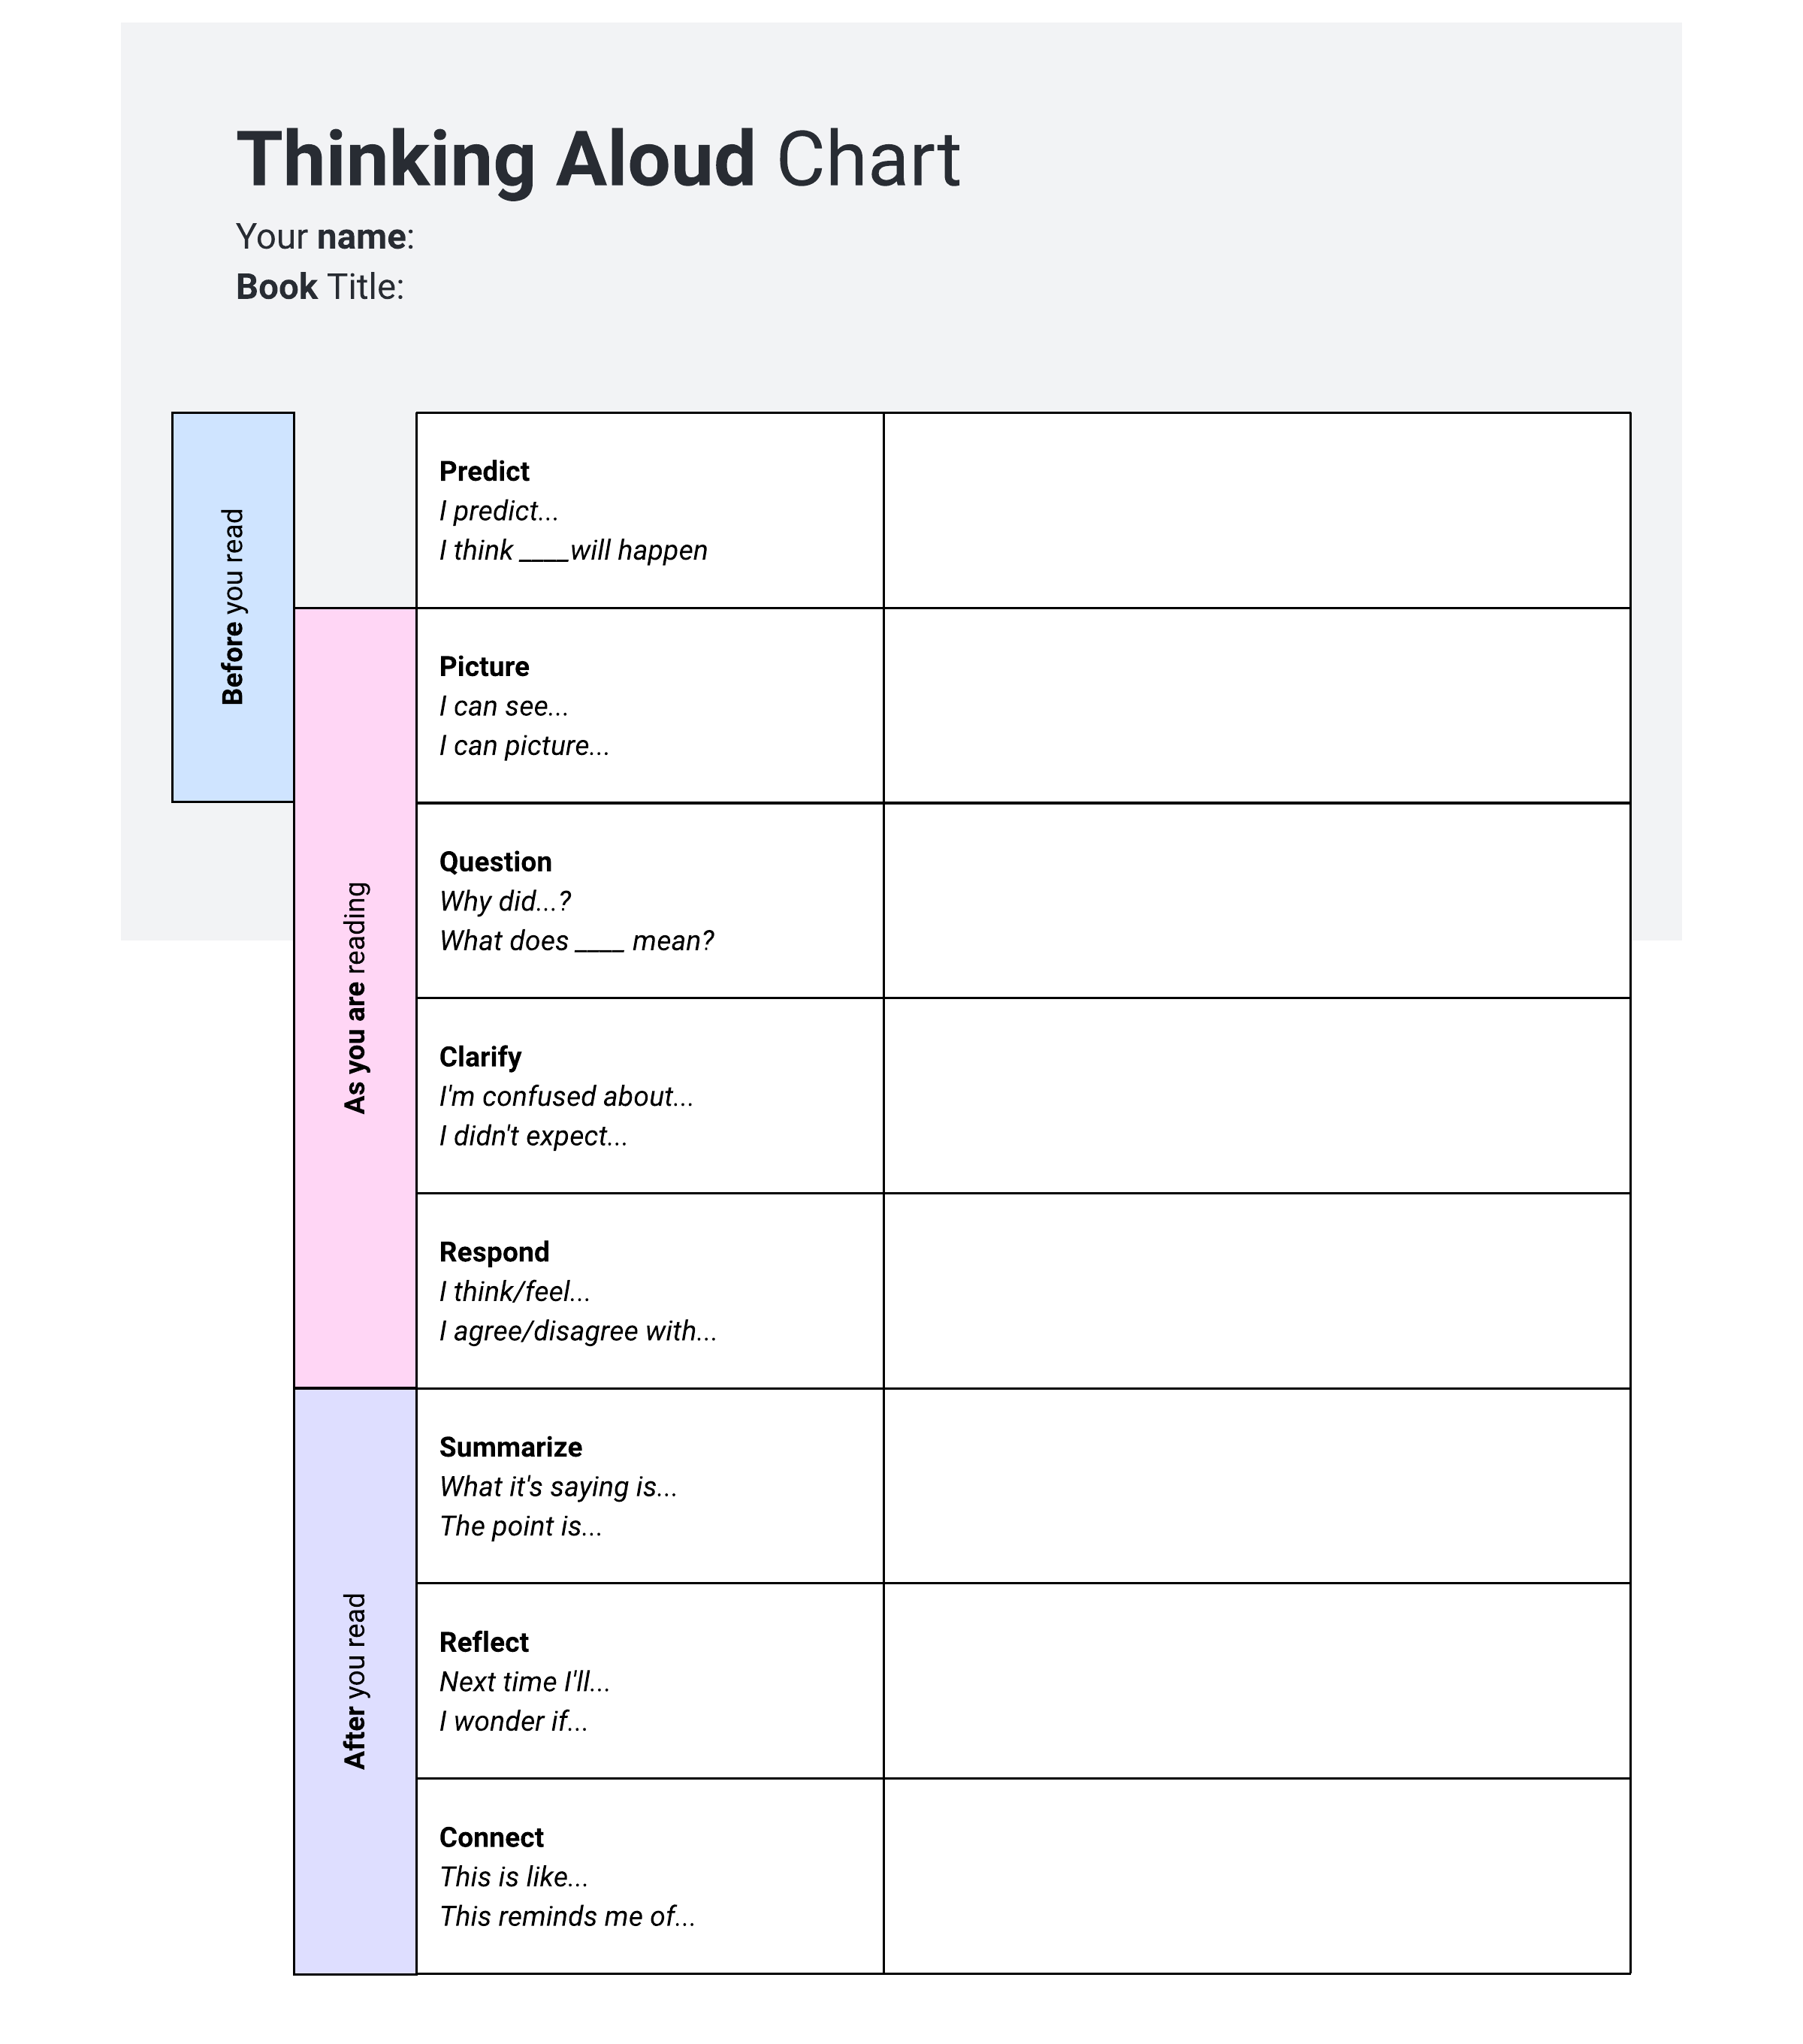The height and width of the screenshot is (2044, 1803).
Task: Select the purple "After you read" block
Action: (x=355, y=1680)
